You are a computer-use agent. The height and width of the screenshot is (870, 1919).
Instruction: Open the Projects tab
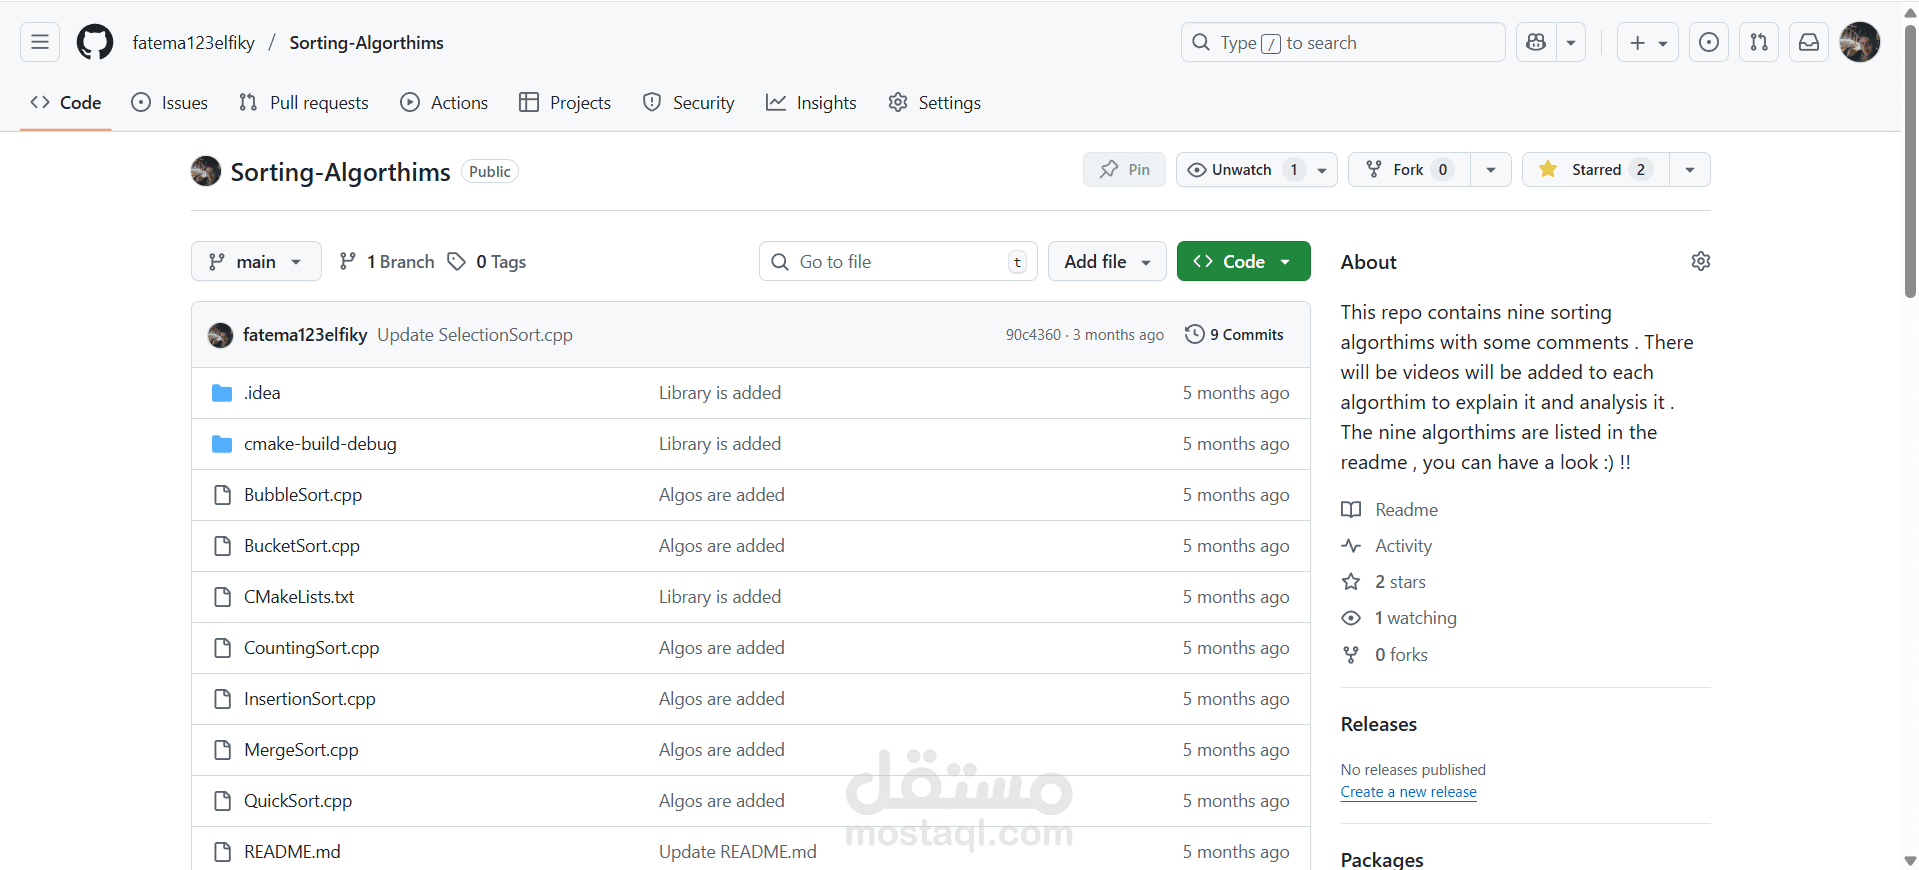coord(565,103)
